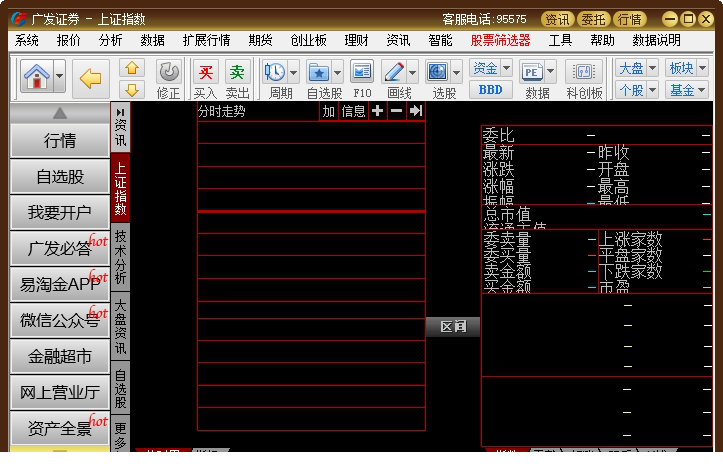This screenshot has height=470, width=723.
Task: Expand the 画线 dropdown arrow
Action: pos(413,72)
